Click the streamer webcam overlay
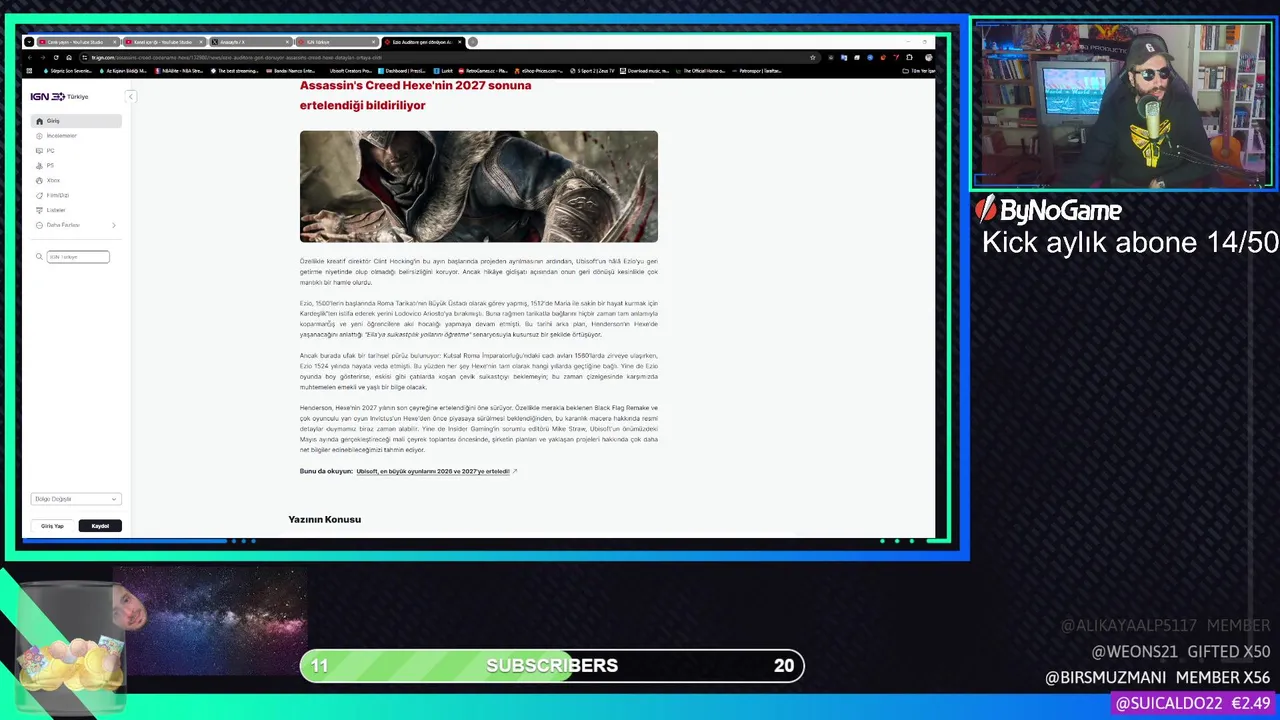The height and width of the screenshot is (720, 1280). click(x=1122, y=105)
